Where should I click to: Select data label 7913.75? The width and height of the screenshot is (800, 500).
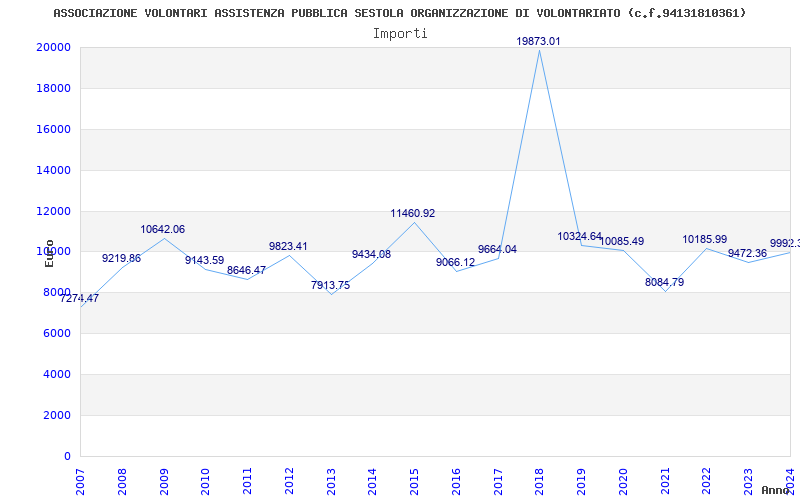pyautogui.click(x=331, y=285)
